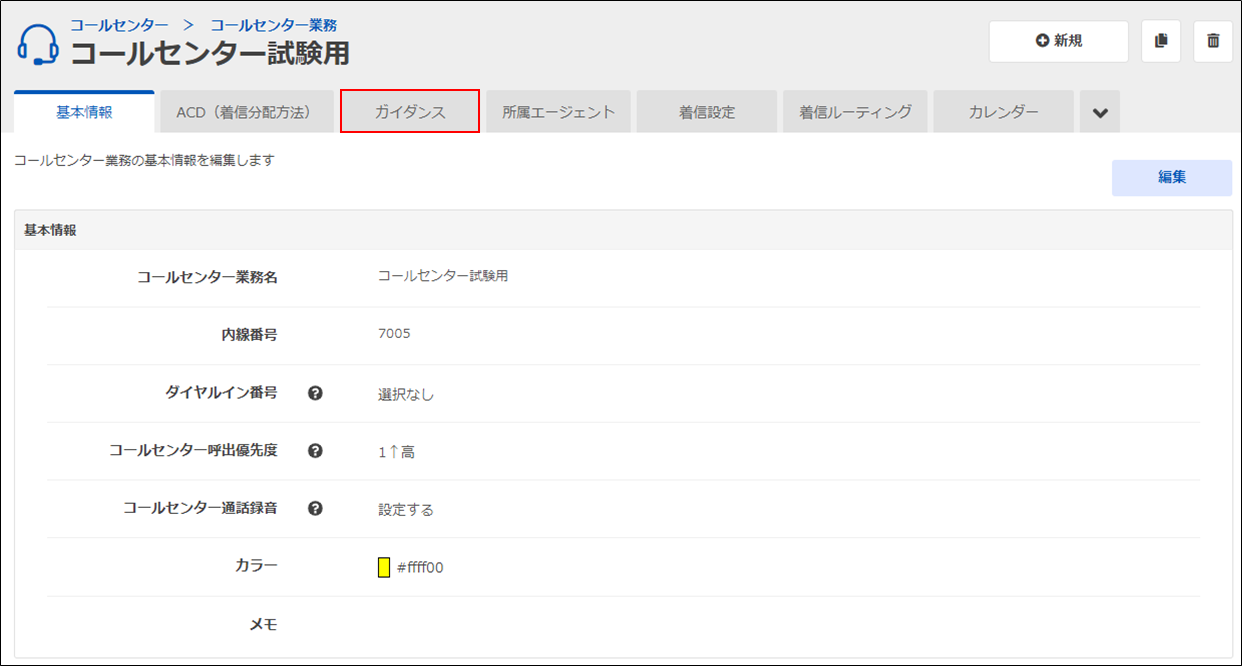Go to the カレンダー tab
Viewport: 1242px width, 666px height.
click(x=1004, y=112)
